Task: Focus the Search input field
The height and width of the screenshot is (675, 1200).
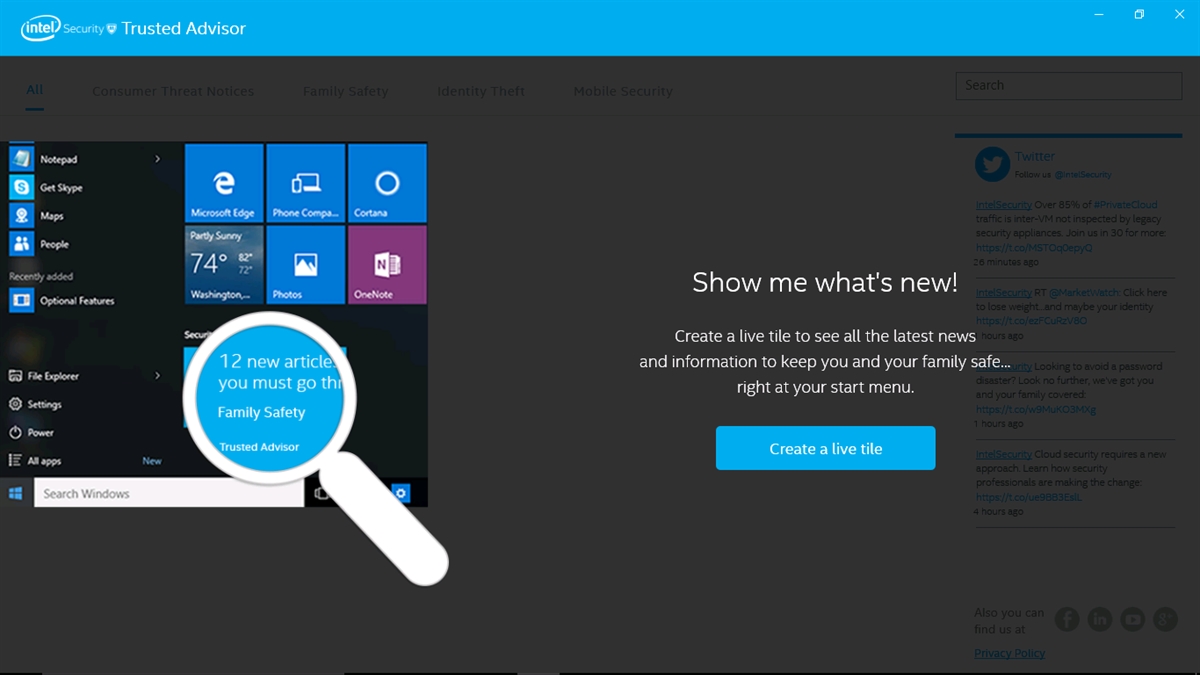Action: pyautogui.click(x=1068, y=86)
